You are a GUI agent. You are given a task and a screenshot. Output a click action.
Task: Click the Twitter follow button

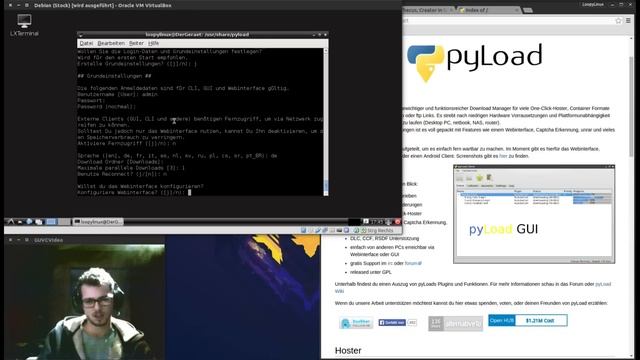(x=356, y=323)
